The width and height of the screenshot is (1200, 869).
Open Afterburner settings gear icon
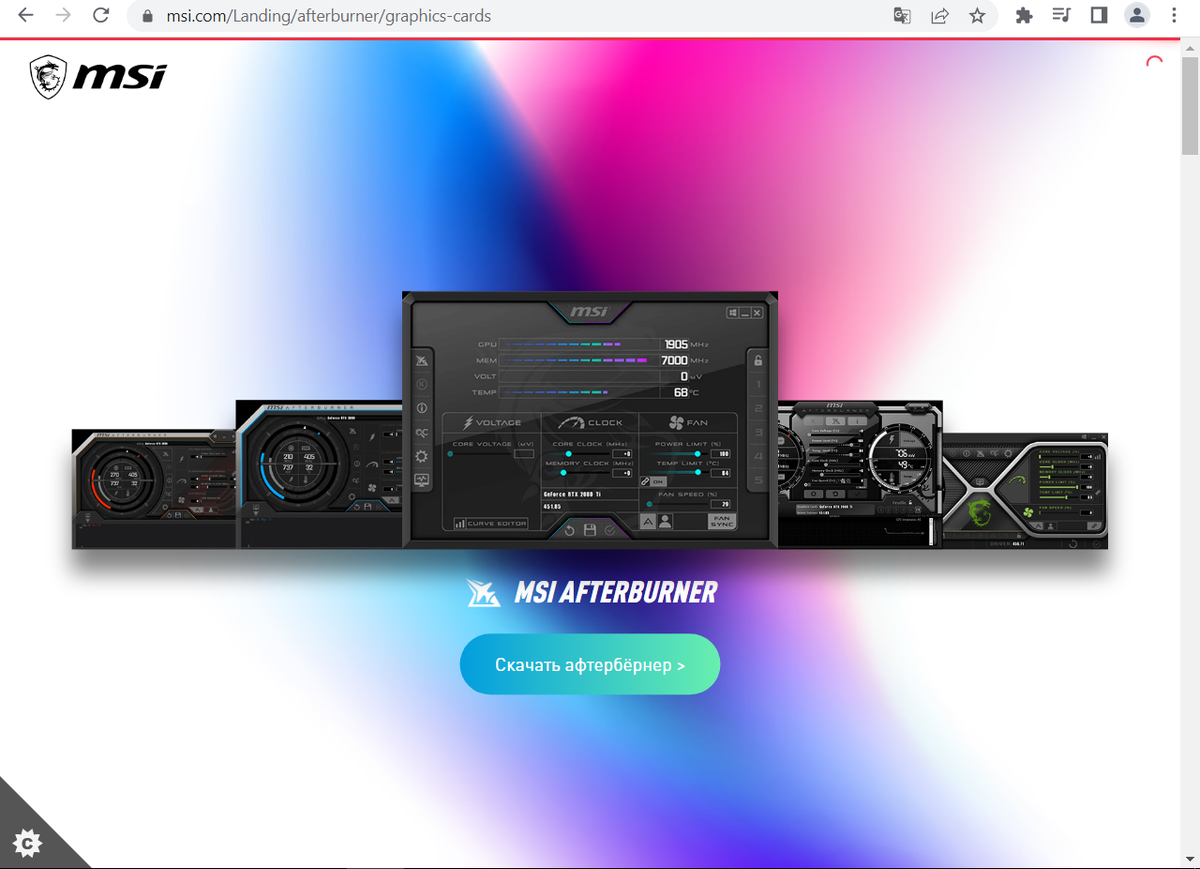point(422,456)
